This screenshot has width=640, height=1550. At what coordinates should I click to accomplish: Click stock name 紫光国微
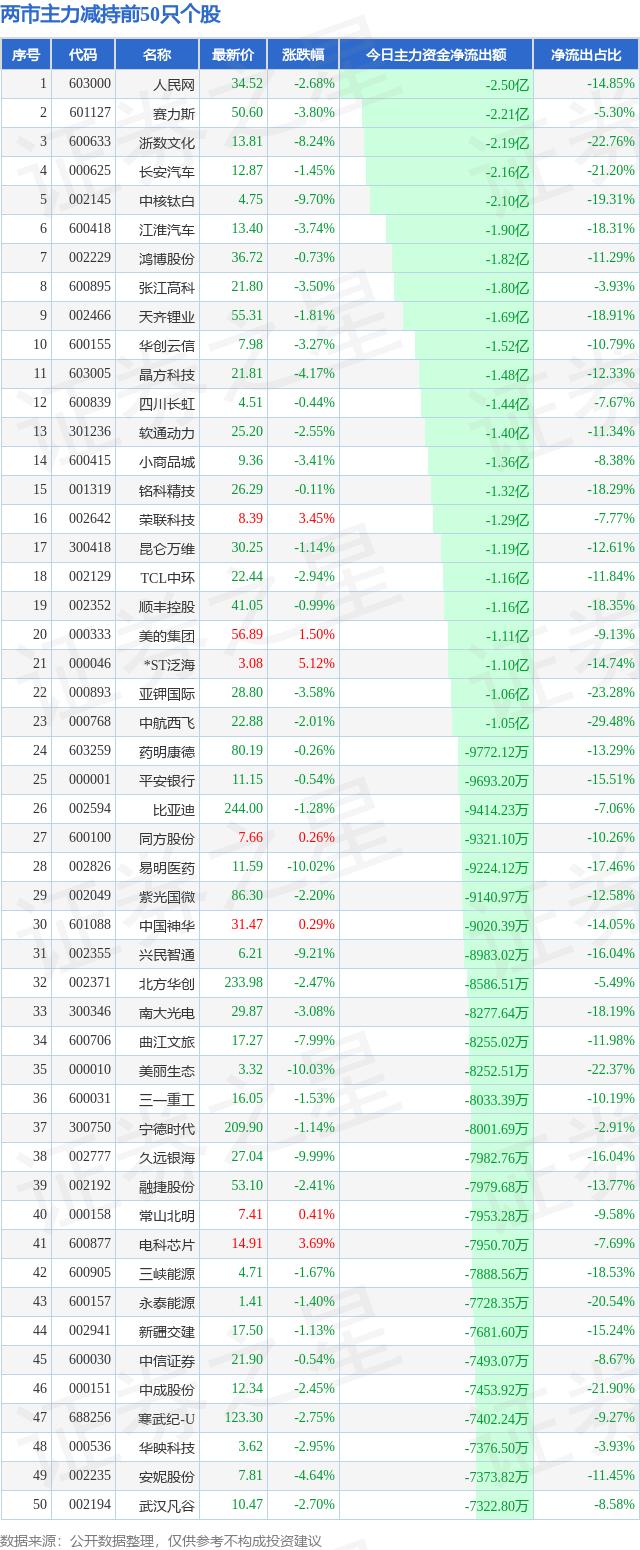point(167,896)
